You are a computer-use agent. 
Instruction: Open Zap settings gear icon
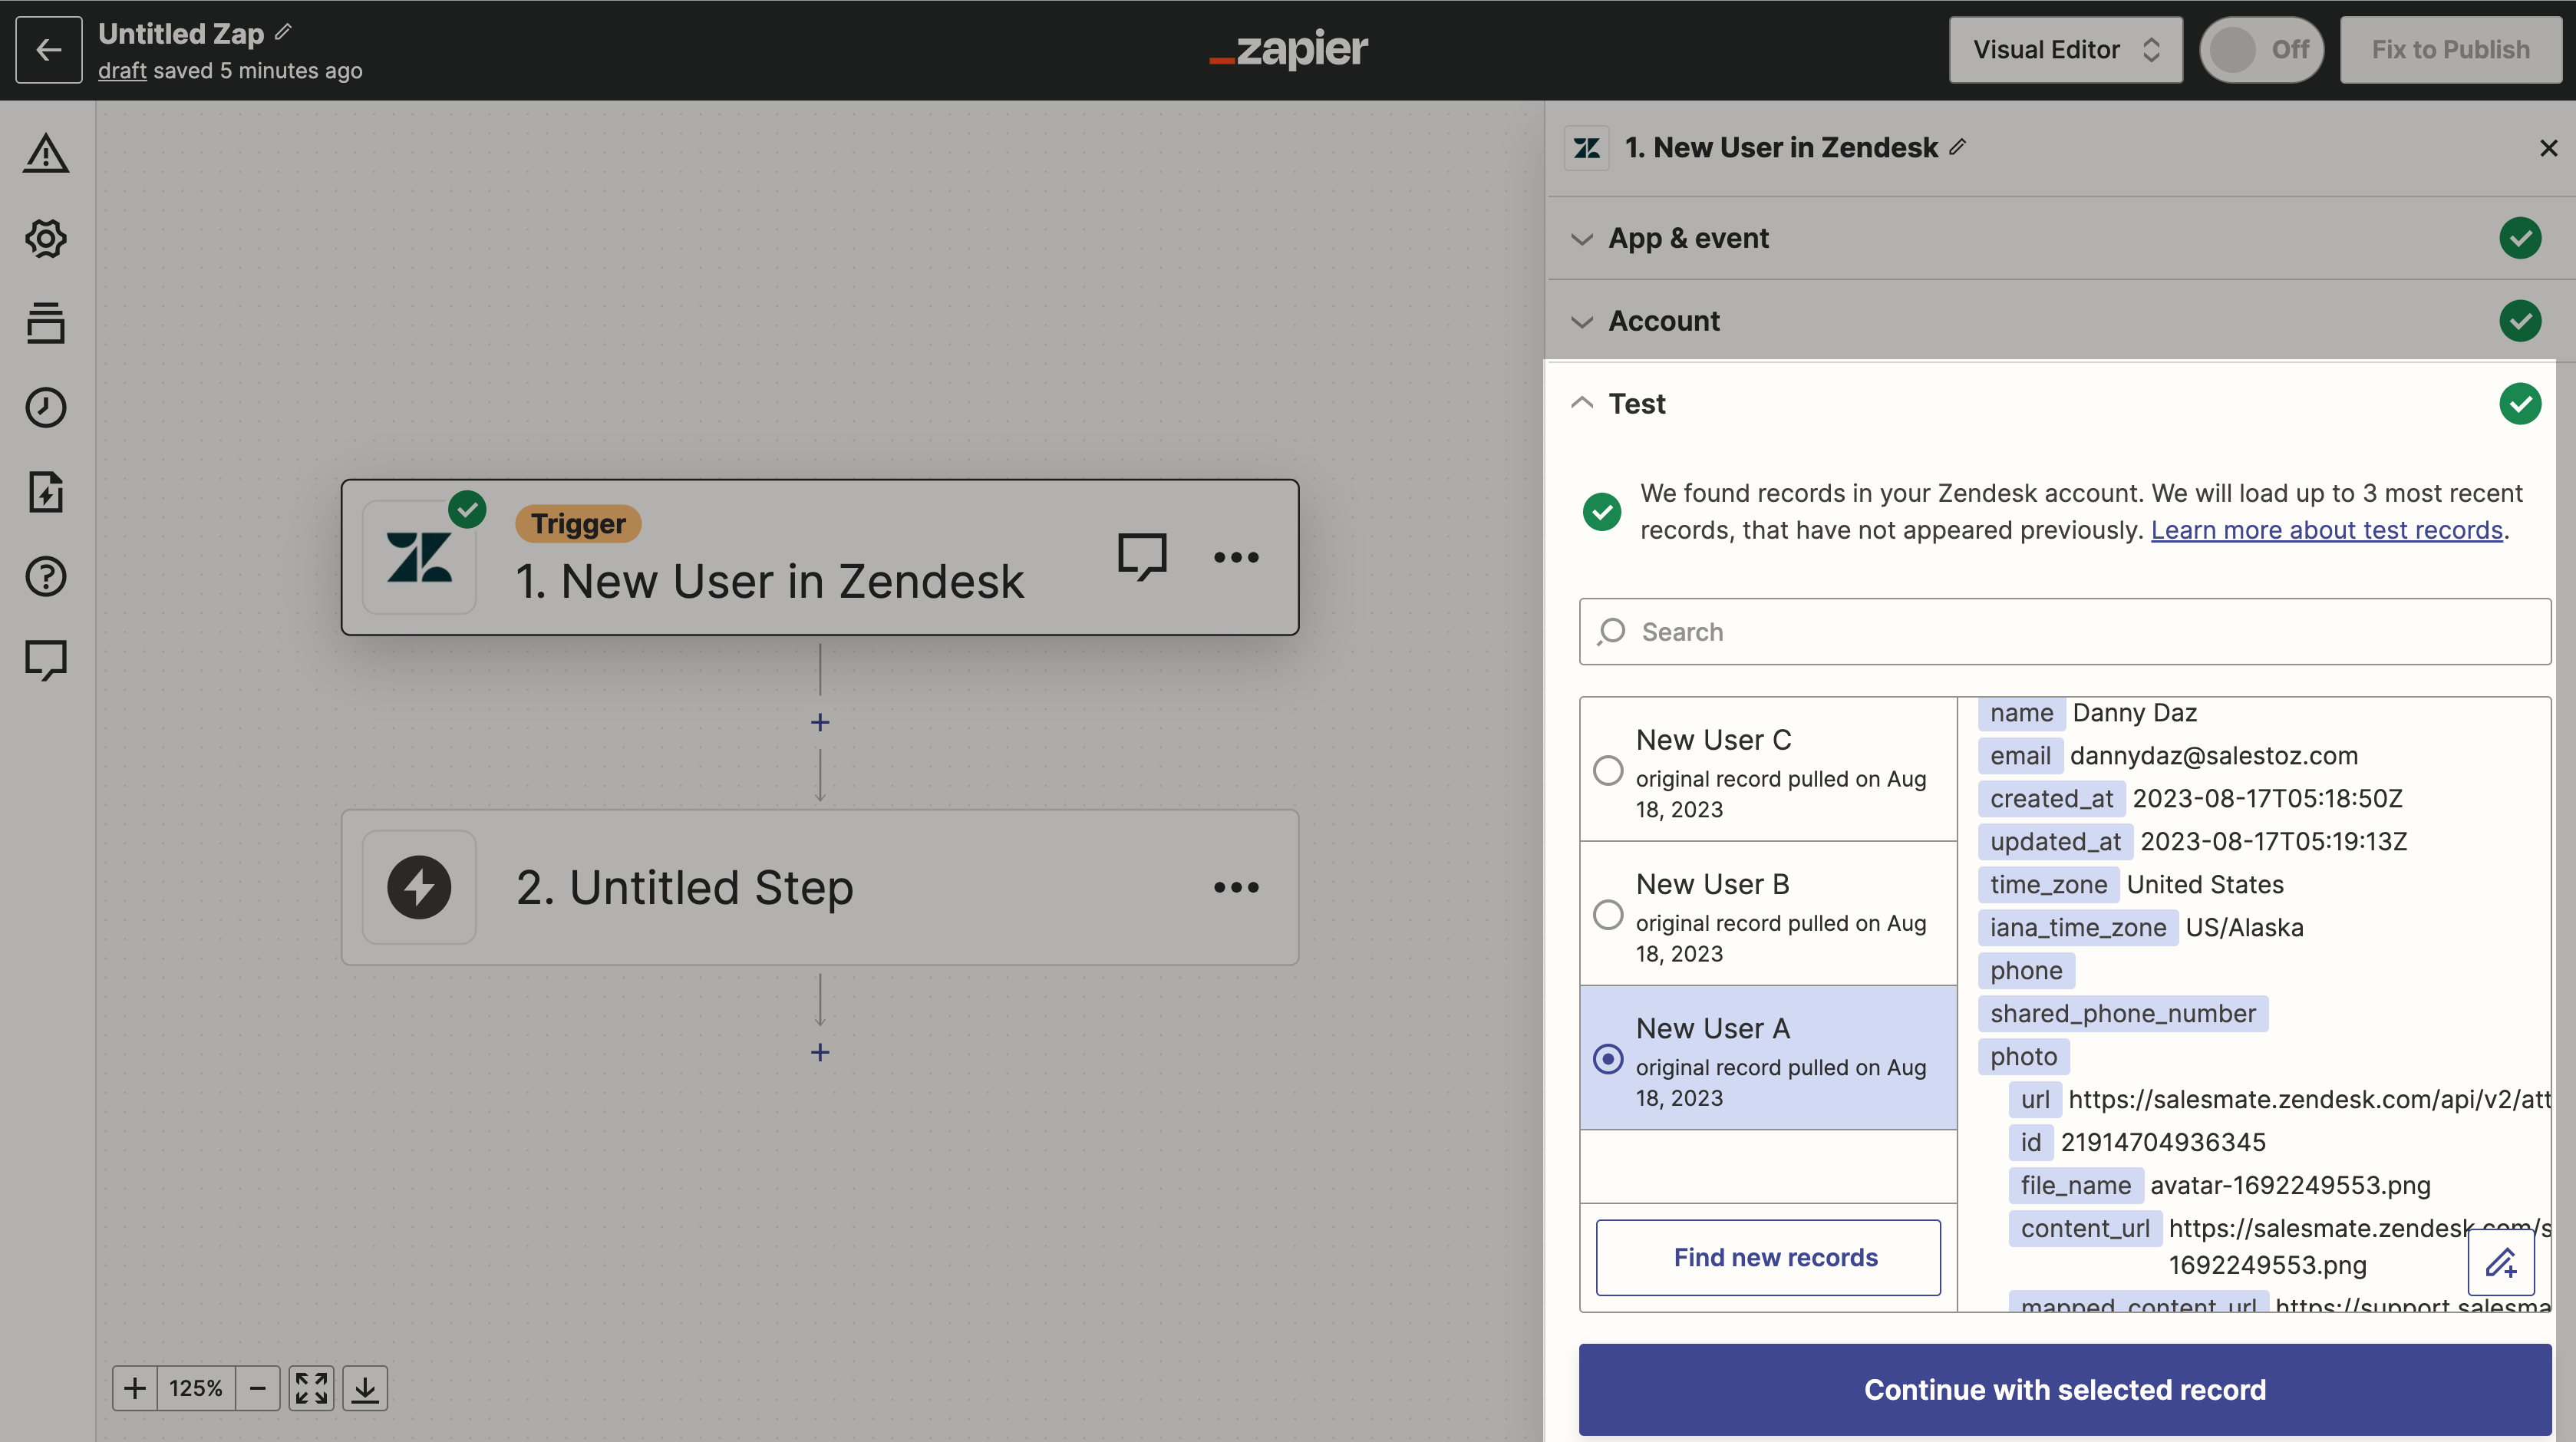(x=46, y=238)
